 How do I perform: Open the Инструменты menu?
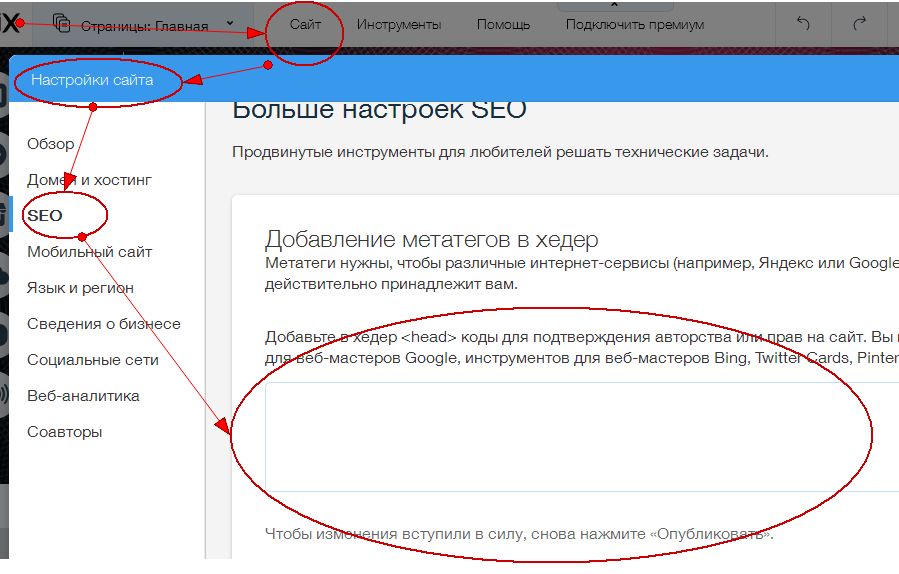coord(399,25)
